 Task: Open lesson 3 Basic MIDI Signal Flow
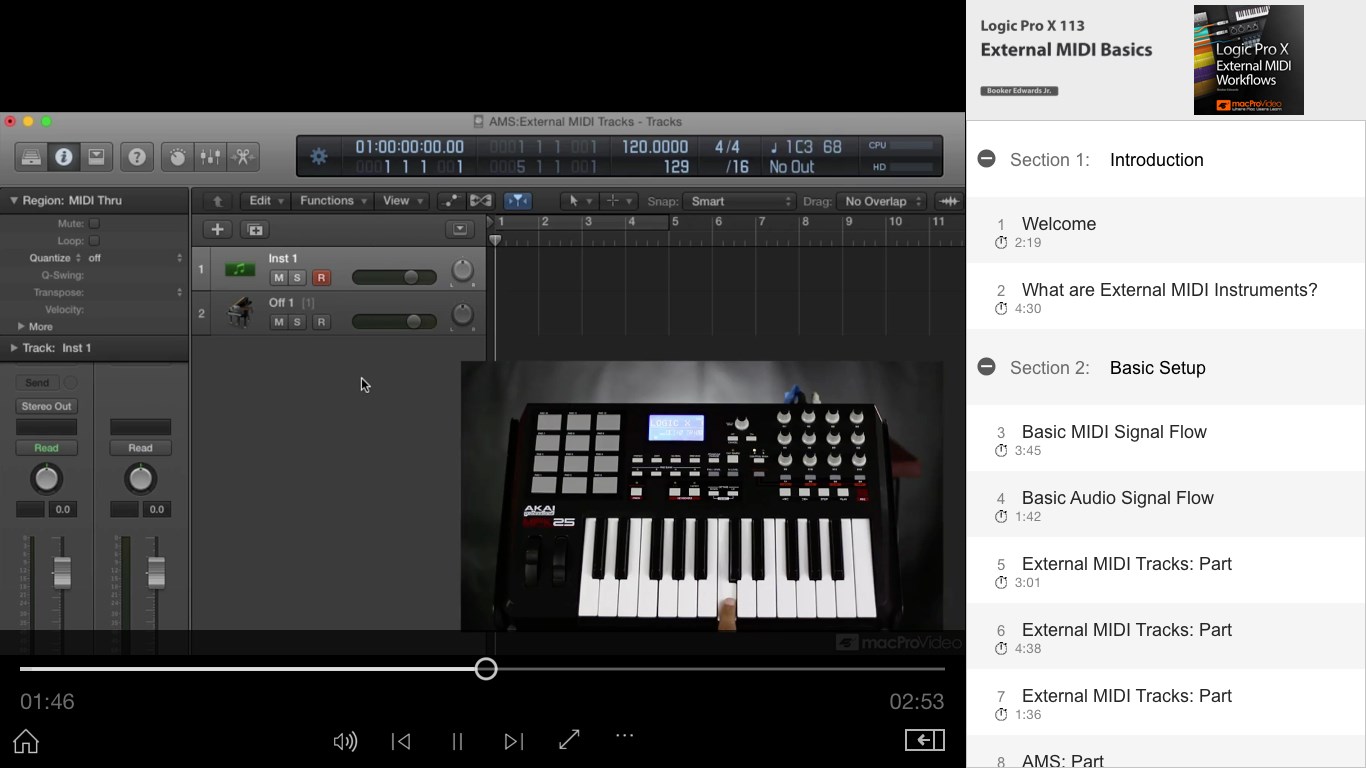pyautogui.click(x=1166, y=438)
